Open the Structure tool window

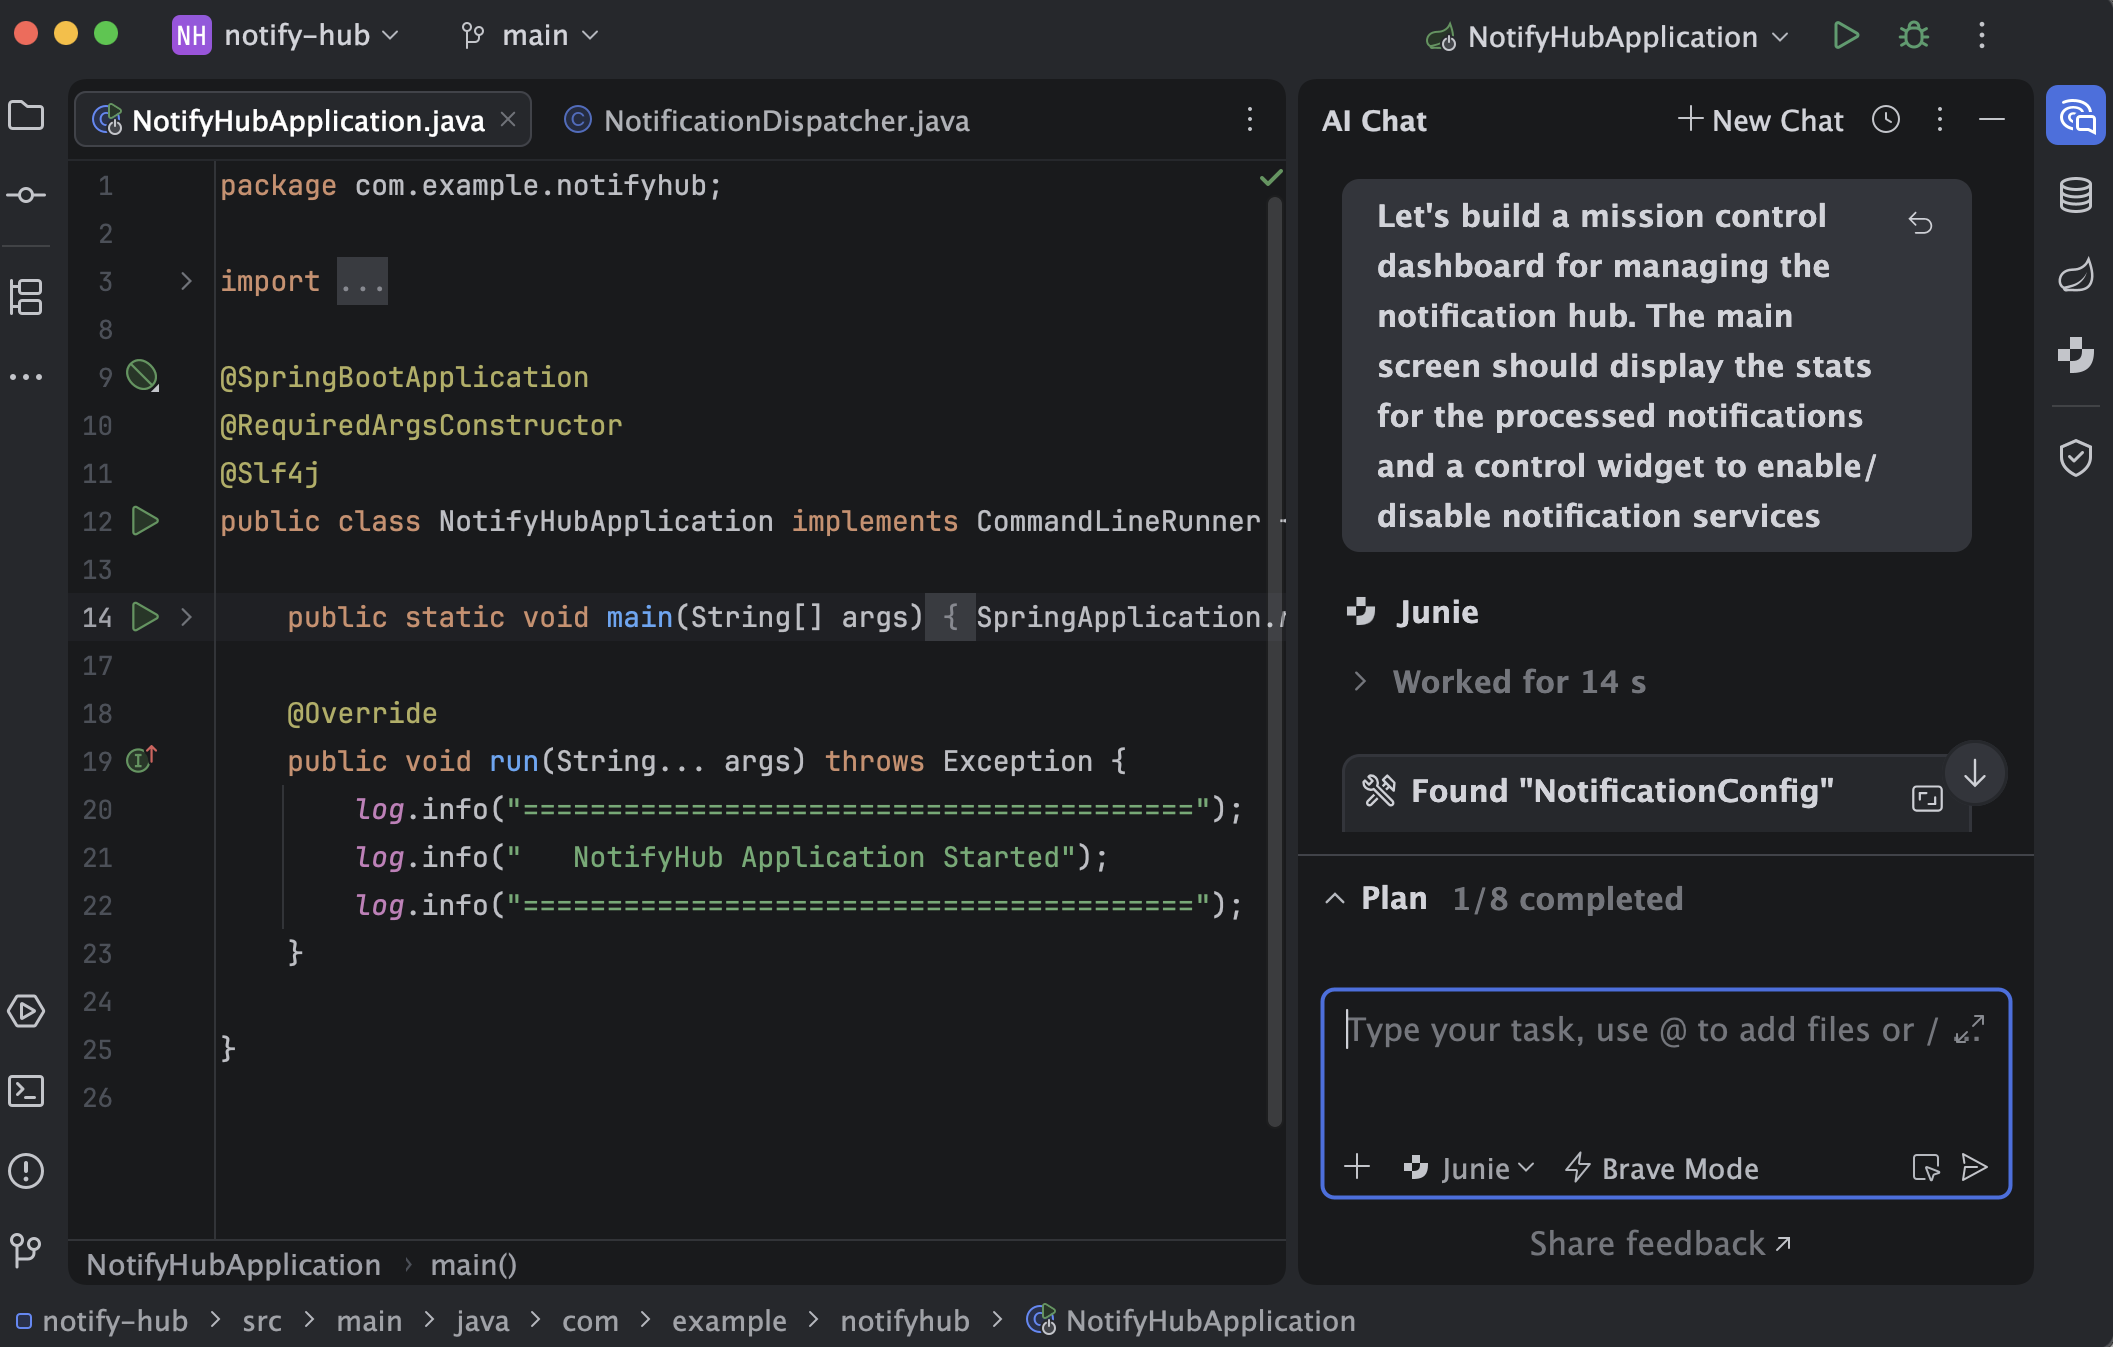[26, 297]
